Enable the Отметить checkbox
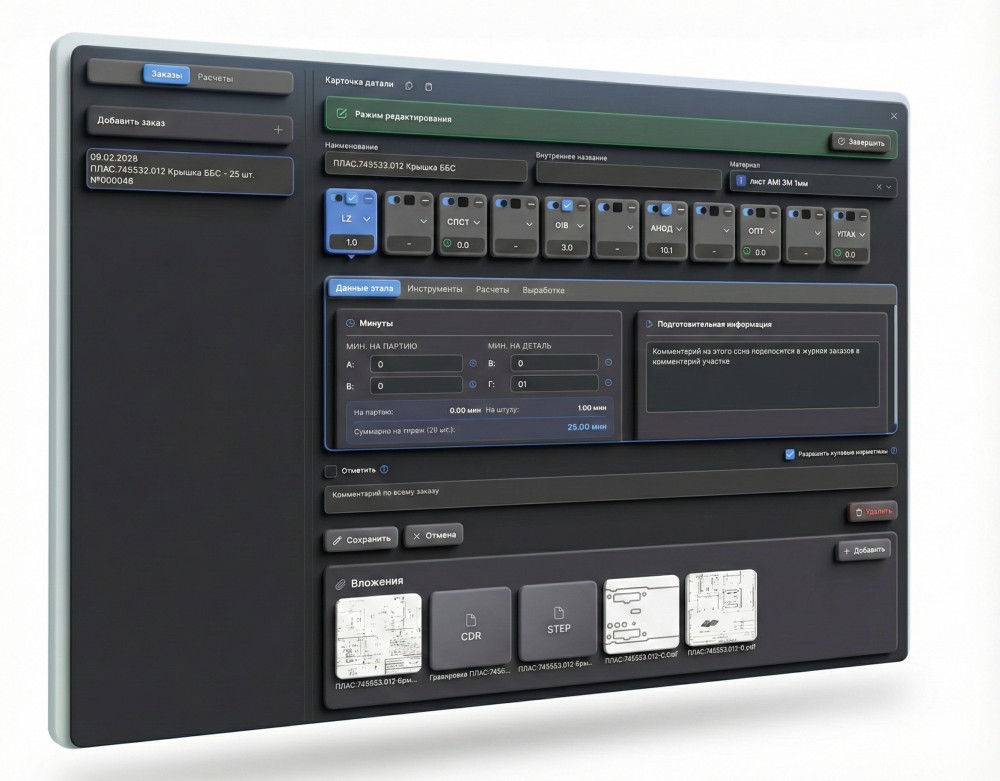Screen dimensions: 1000x781 [331, 470]
